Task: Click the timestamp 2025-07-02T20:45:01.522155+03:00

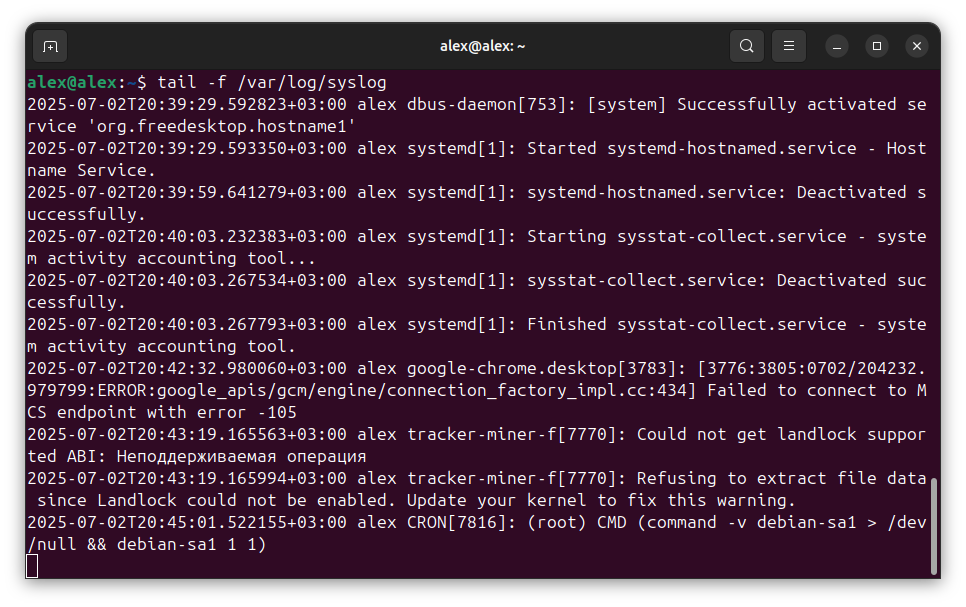Action: pos(187,522)
